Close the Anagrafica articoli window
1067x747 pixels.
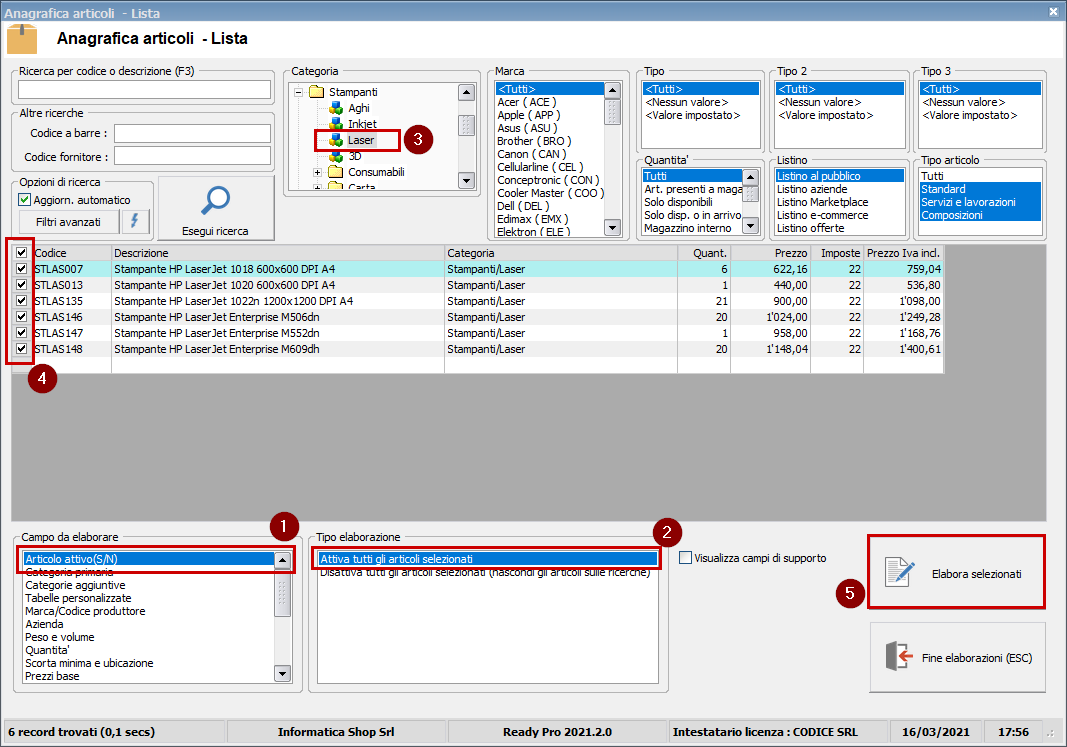pos(1053,12)
